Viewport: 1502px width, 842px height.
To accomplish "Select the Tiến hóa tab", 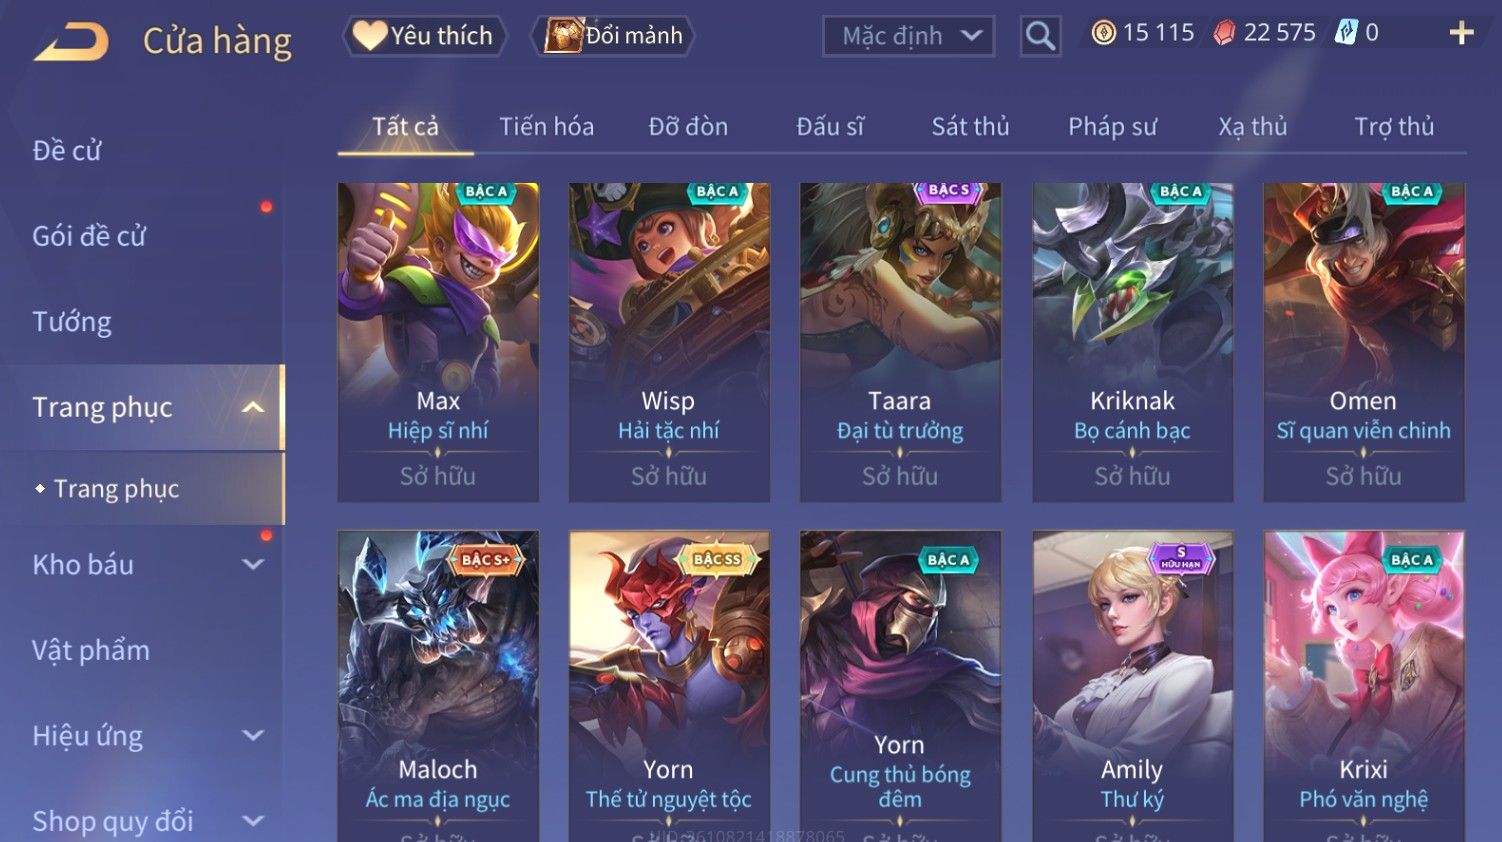I will [546, 126].
